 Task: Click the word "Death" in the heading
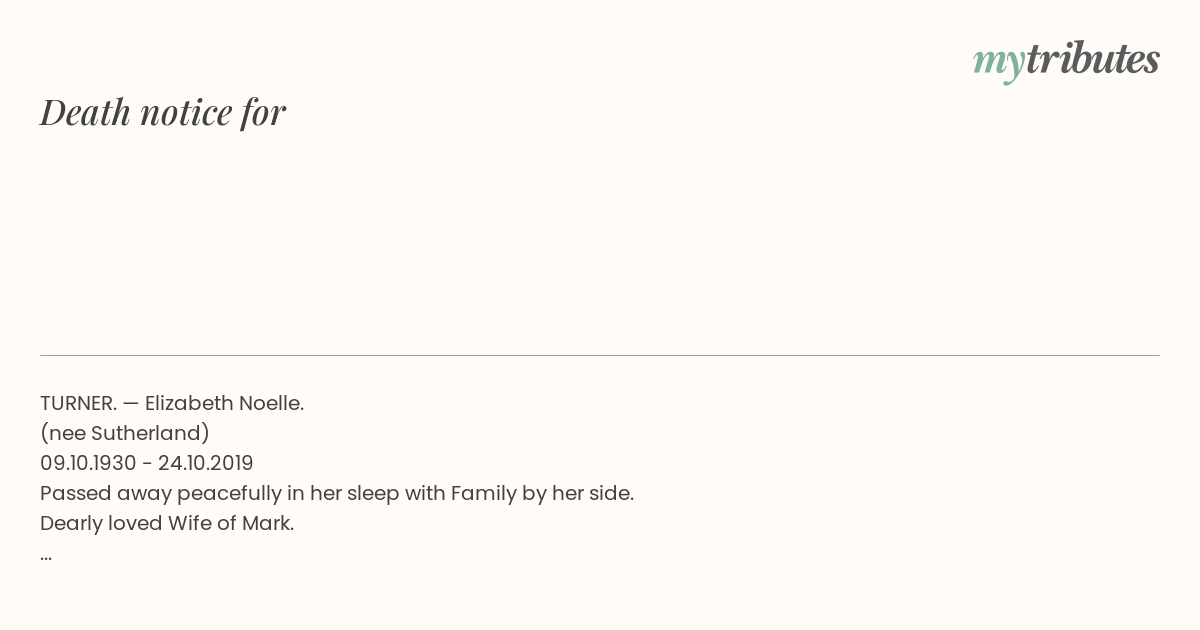85,112
